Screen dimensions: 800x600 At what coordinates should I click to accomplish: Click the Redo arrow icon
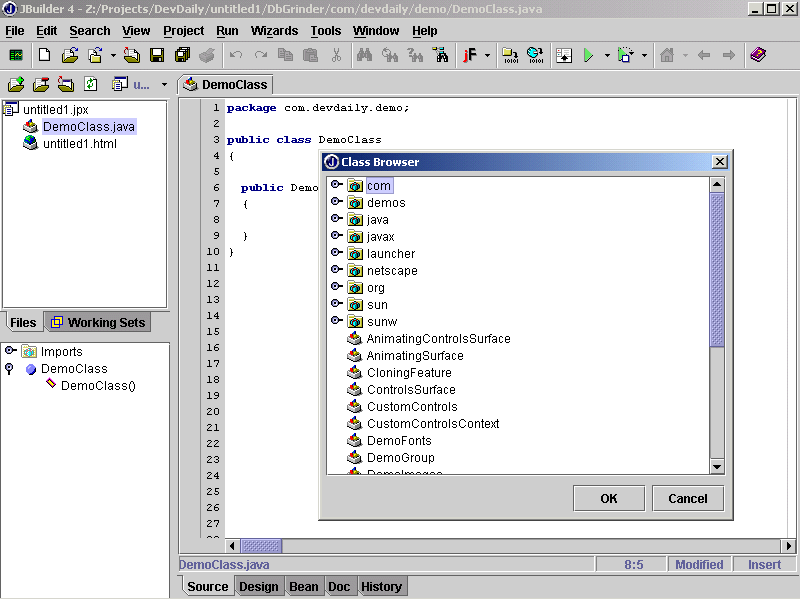pyautogui.click(x=261, y=55)
